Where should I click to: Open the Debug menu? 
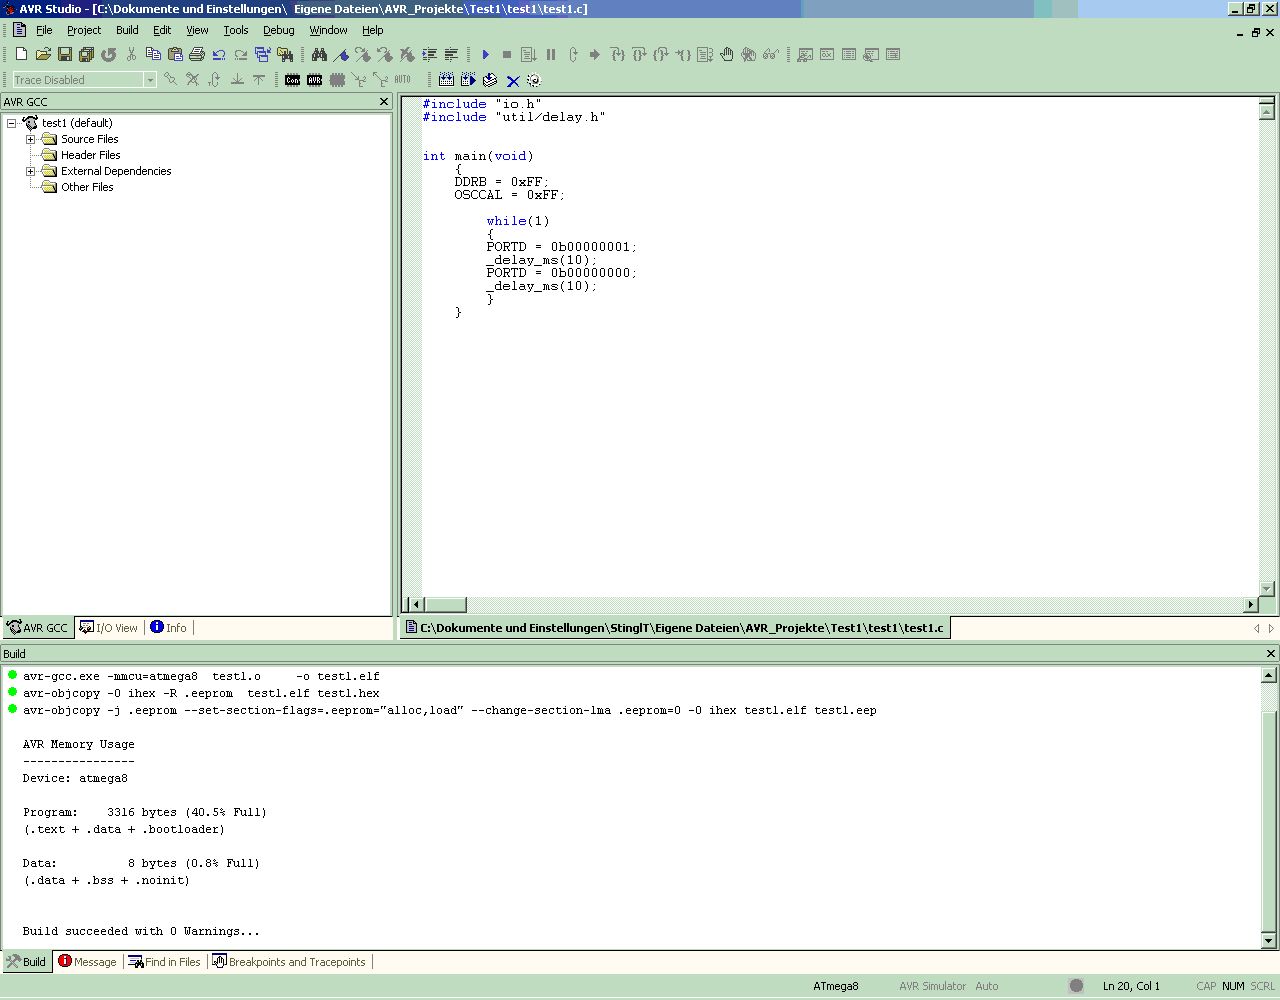coord(278,30)
